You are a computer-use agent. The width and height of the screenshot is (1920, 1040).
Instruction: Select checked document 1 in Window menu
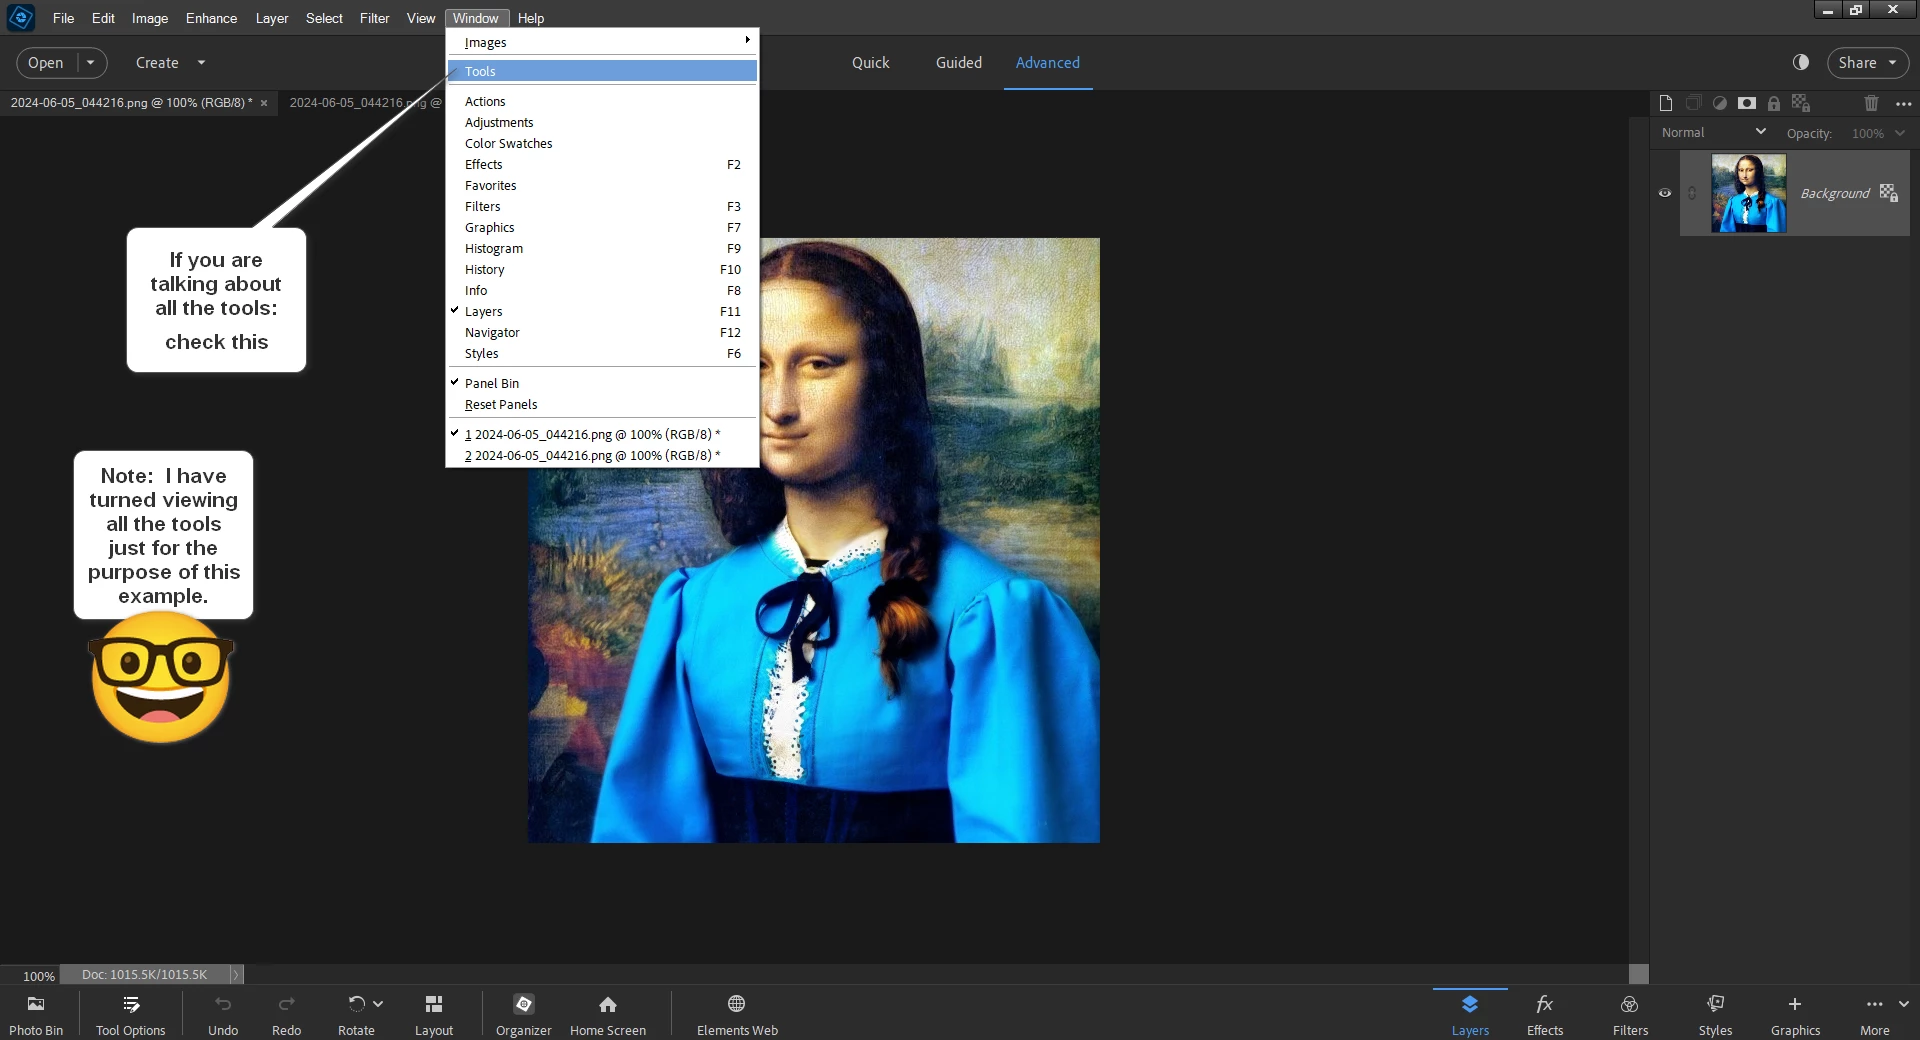[602, 434]
